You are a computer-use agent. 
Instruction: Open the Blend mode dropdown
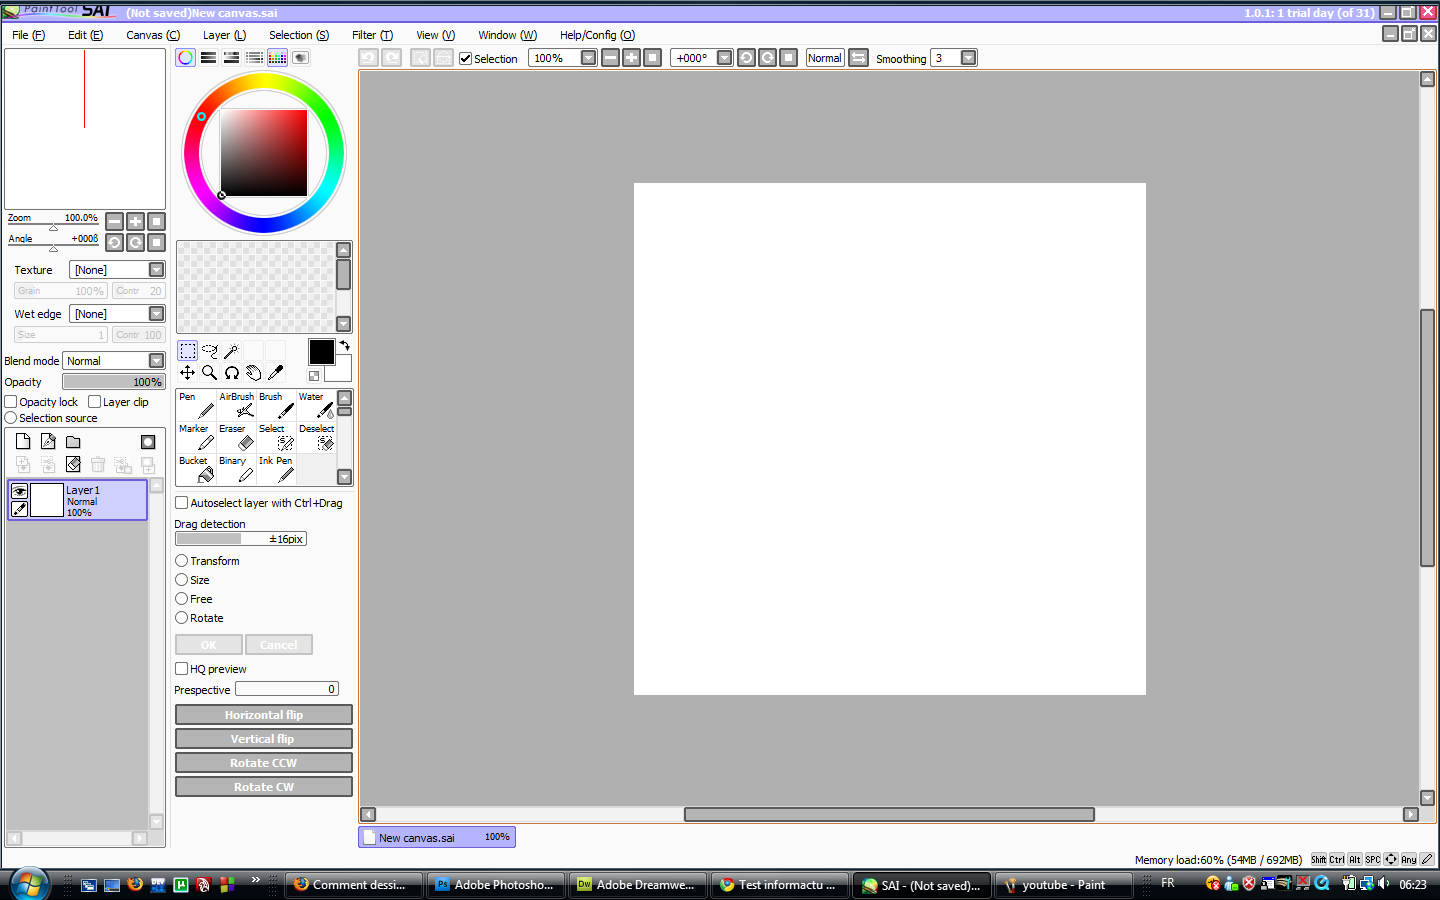point(156,361)
